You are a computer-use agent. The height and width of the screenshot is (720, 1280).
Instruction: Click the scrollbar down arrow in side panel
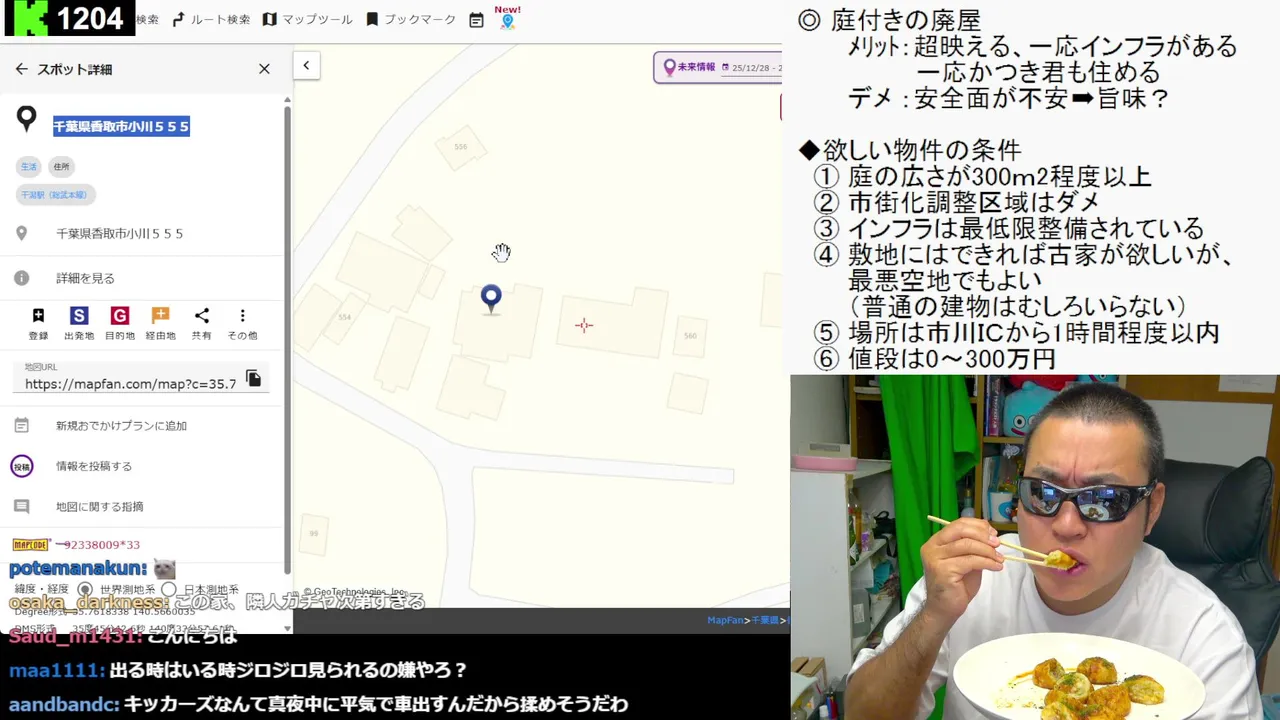click(x=288, y=628)
